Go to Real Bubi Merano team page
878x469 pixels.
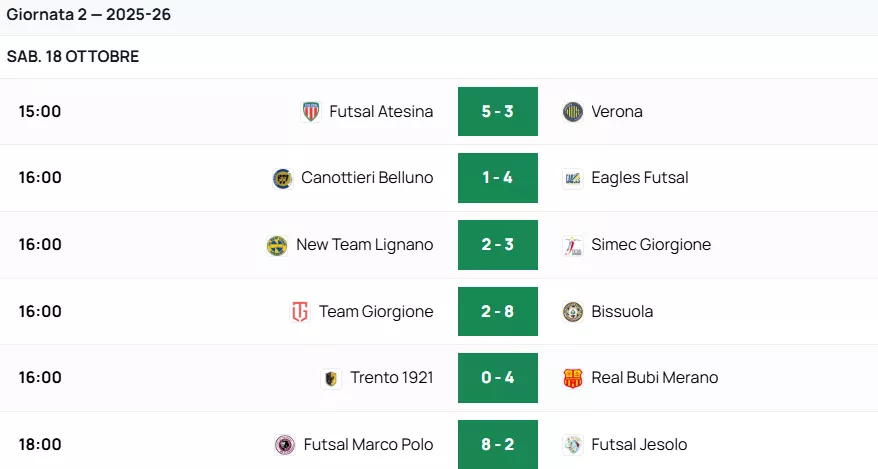(654, 378)
